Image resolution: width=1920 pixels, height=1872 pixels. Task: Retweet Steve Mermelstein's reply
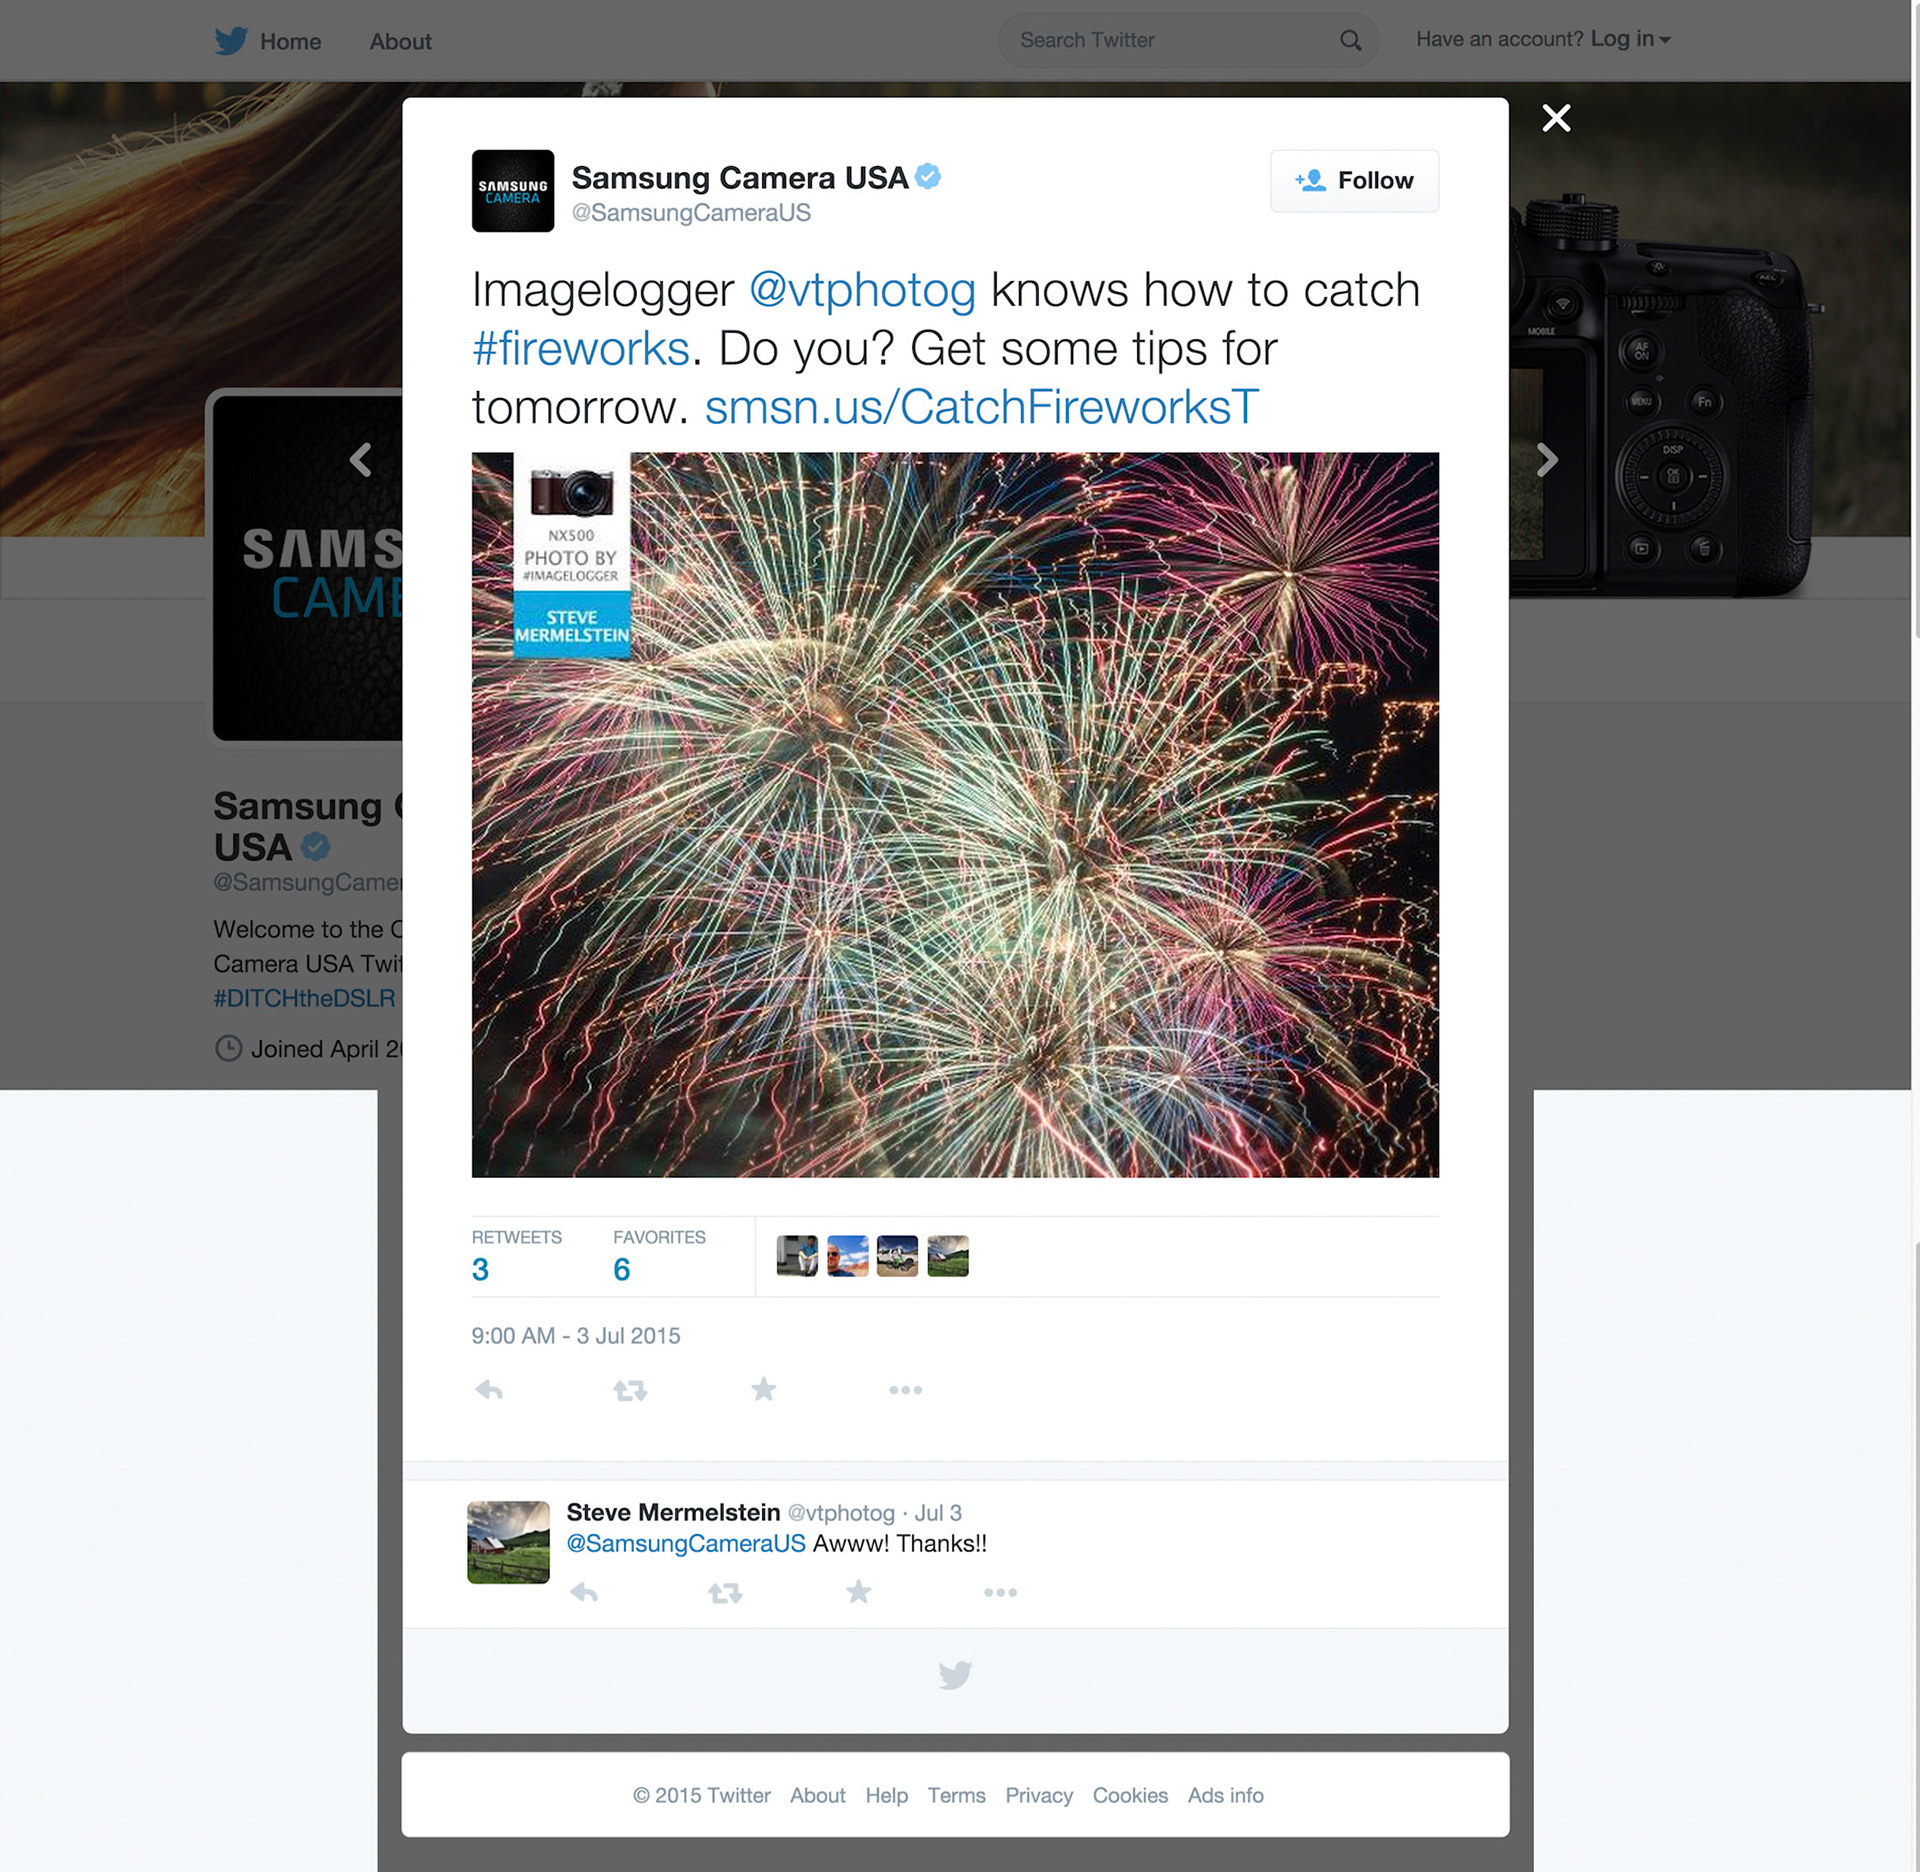coord(725,1592)
